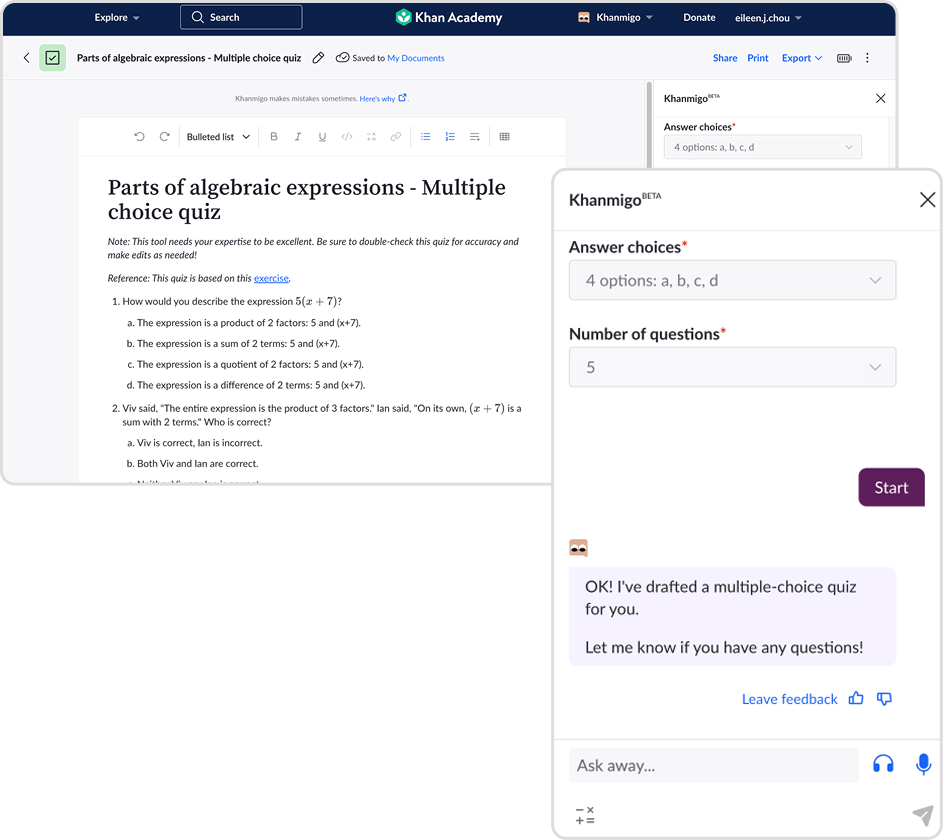
Task: Click the microphone icon in Khanmigo chat
Action: (x=923, y=765)
